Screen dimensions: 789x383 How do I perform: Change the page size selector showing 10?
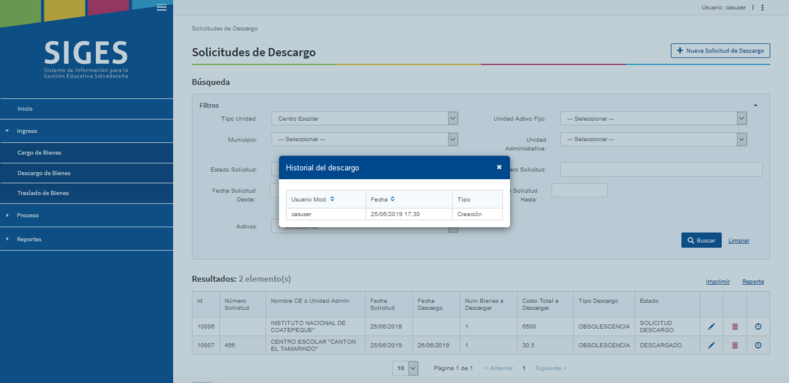(x=406, y=368)
